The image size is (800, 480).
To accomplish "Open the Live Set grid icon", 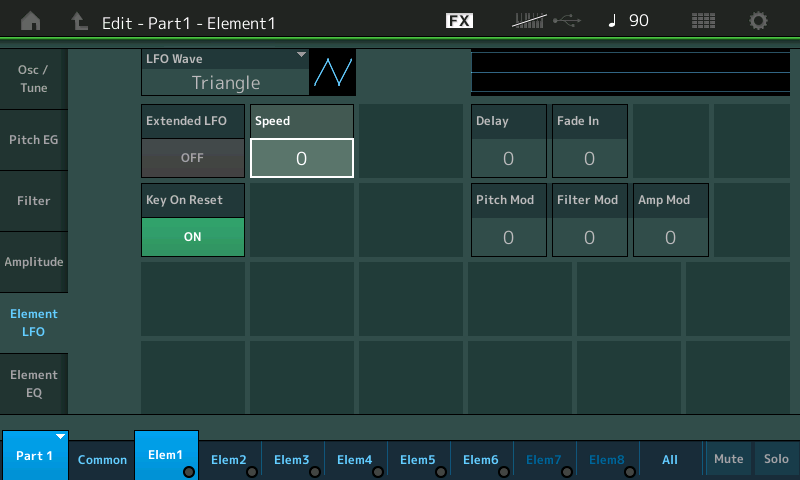I will point(703,21).
